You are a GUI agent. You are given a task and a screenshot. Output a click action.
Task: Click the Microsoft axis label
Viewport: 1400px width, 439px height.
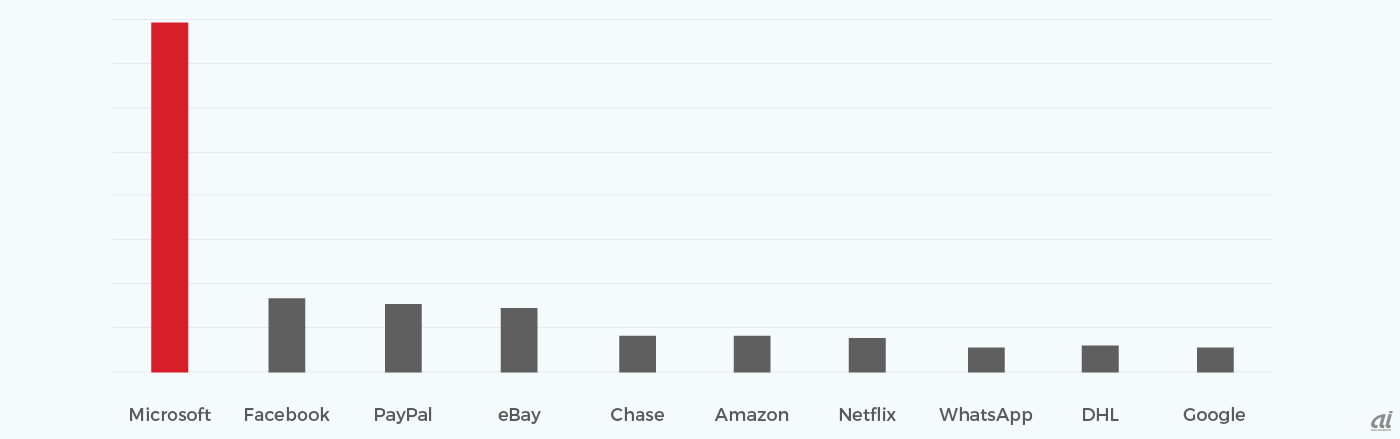point(170,415)
